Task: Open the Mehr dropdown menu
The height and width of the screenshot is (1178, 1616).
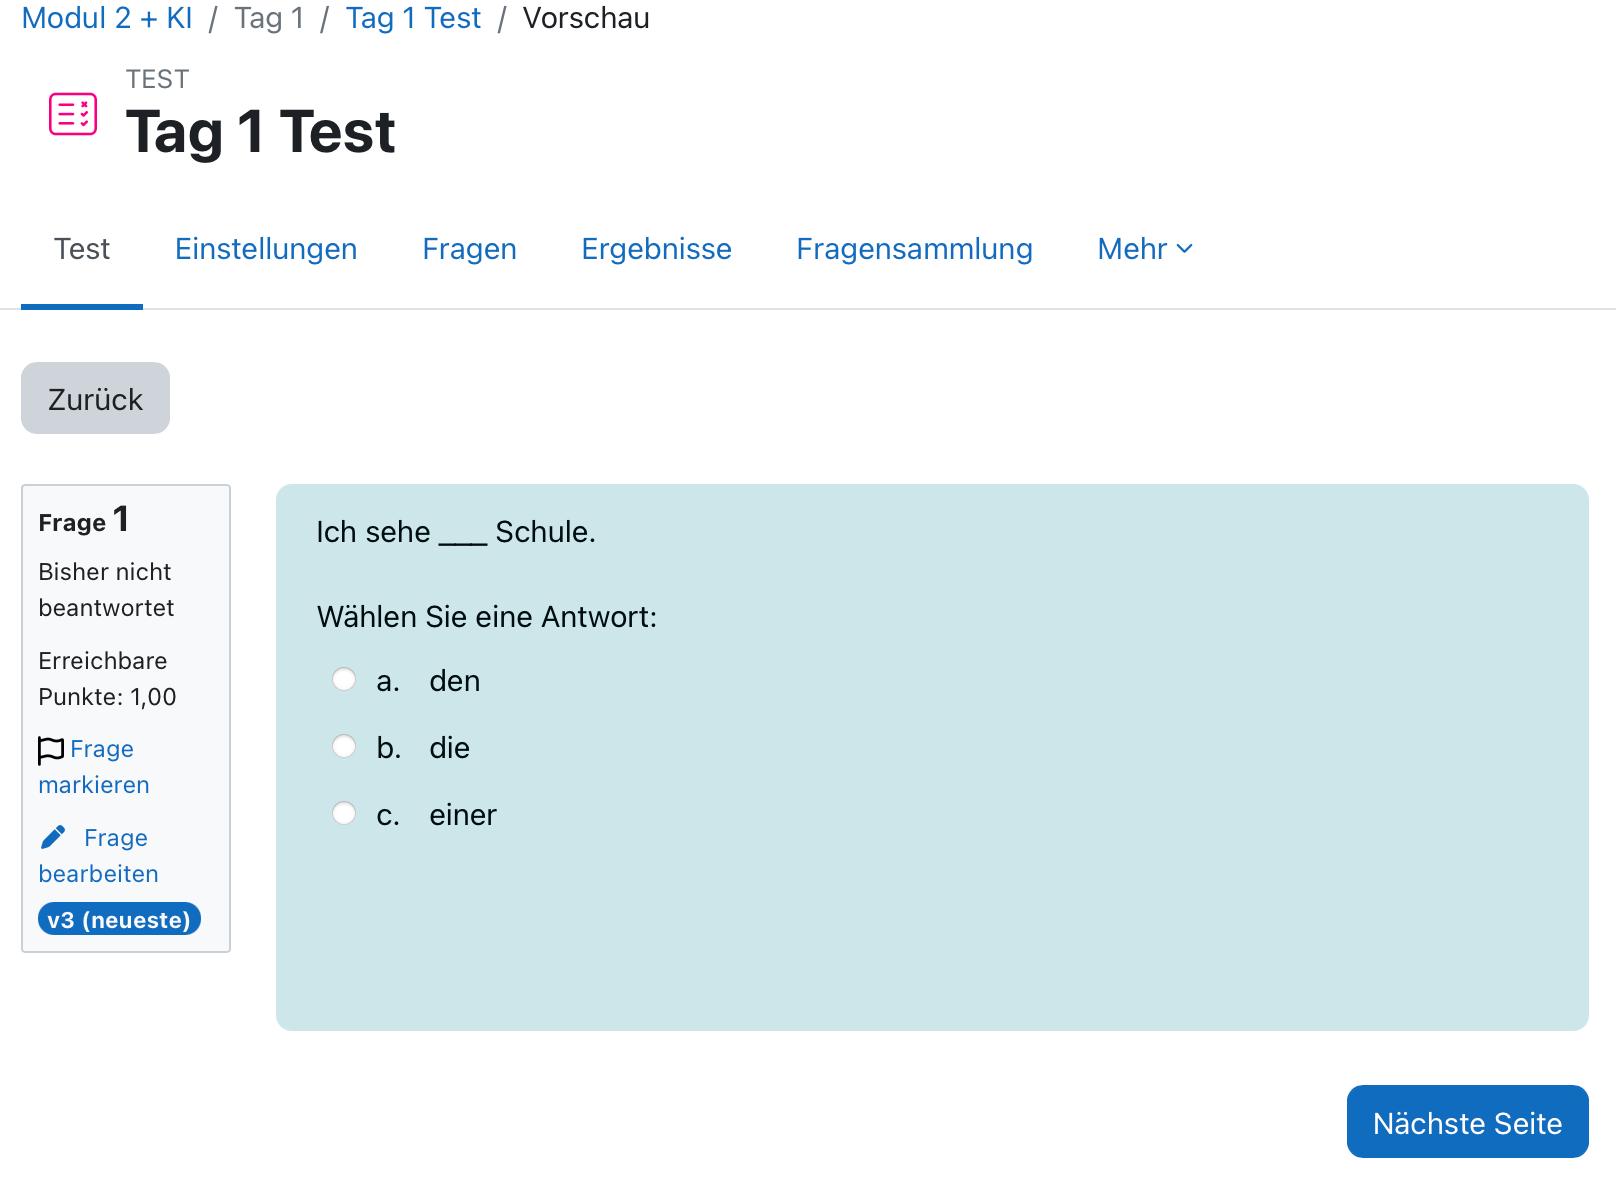Action: 1131,249
